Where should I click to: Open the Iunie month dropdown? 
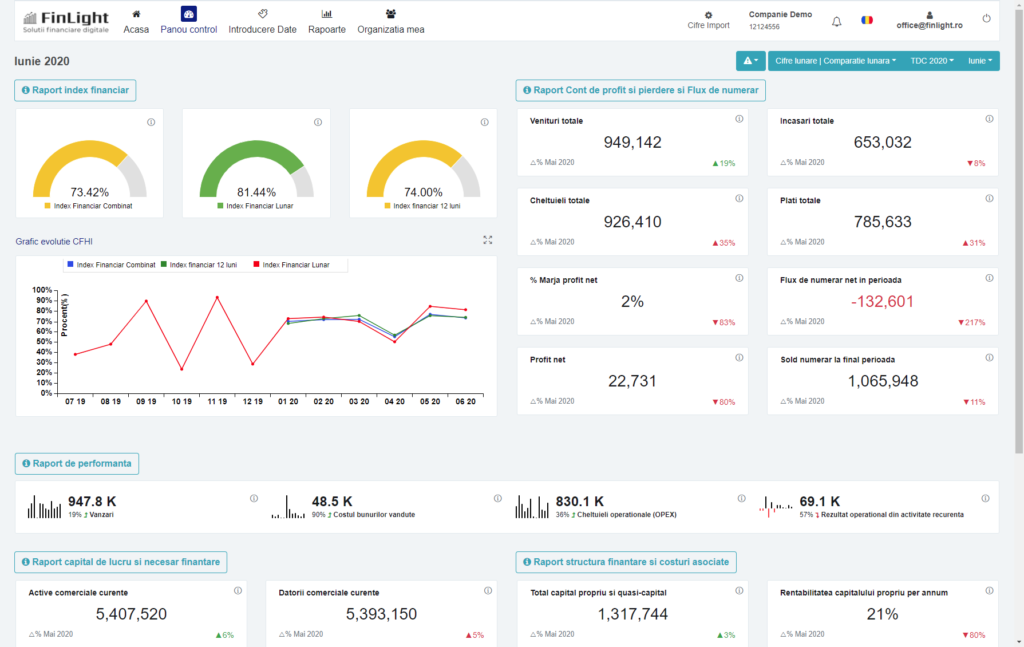[981, 60]
